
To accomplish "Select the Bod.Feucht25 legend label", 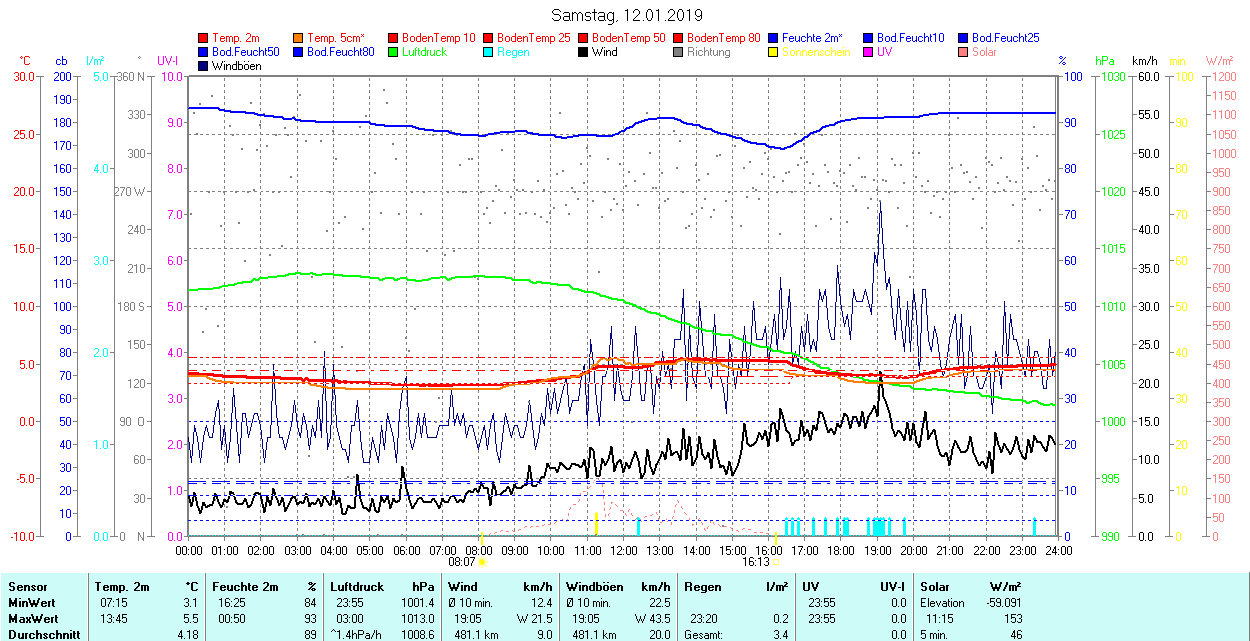I will tap(1005, 38).
